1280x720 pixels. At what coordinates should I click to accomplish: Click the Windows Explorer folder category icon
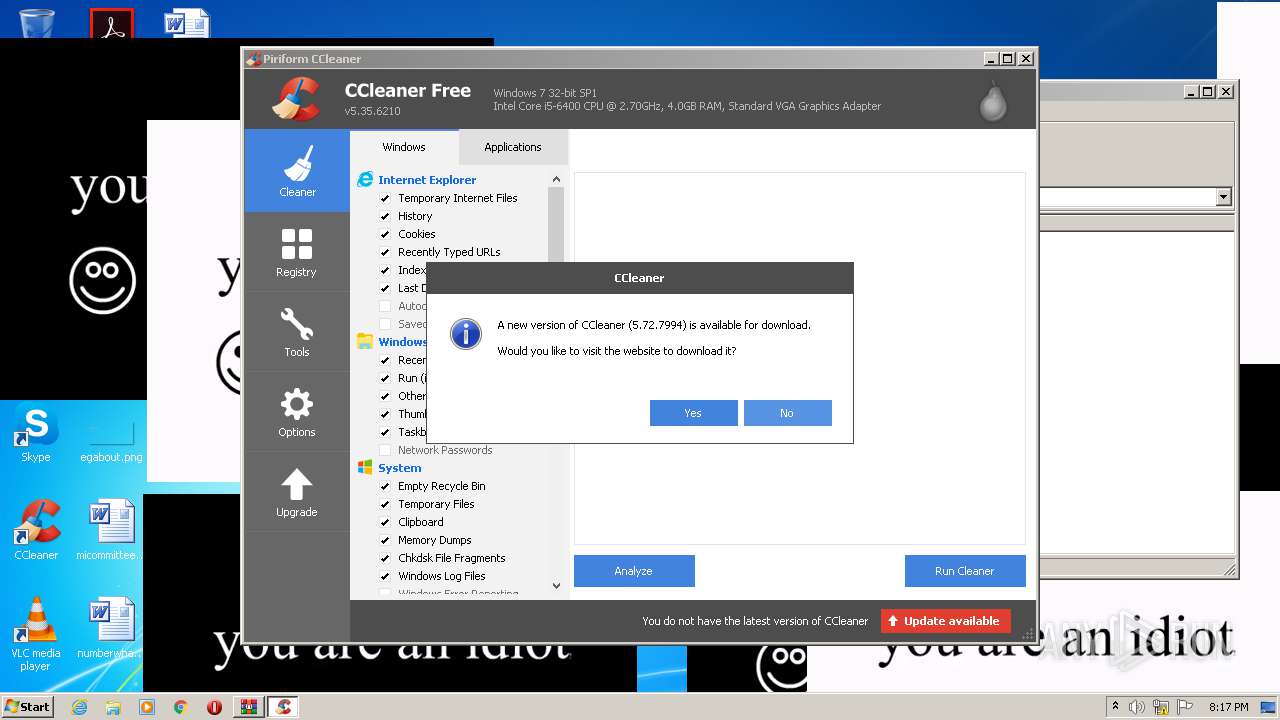point(365,342)
